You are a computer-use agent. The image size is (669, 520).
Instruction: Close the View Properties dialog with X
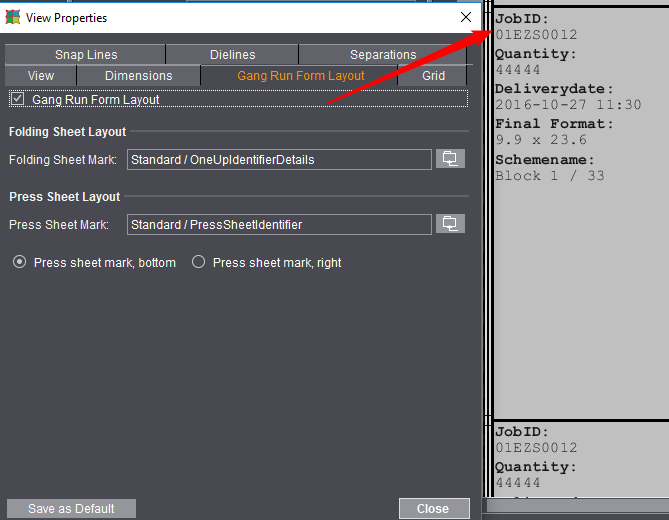click(465, 17)
